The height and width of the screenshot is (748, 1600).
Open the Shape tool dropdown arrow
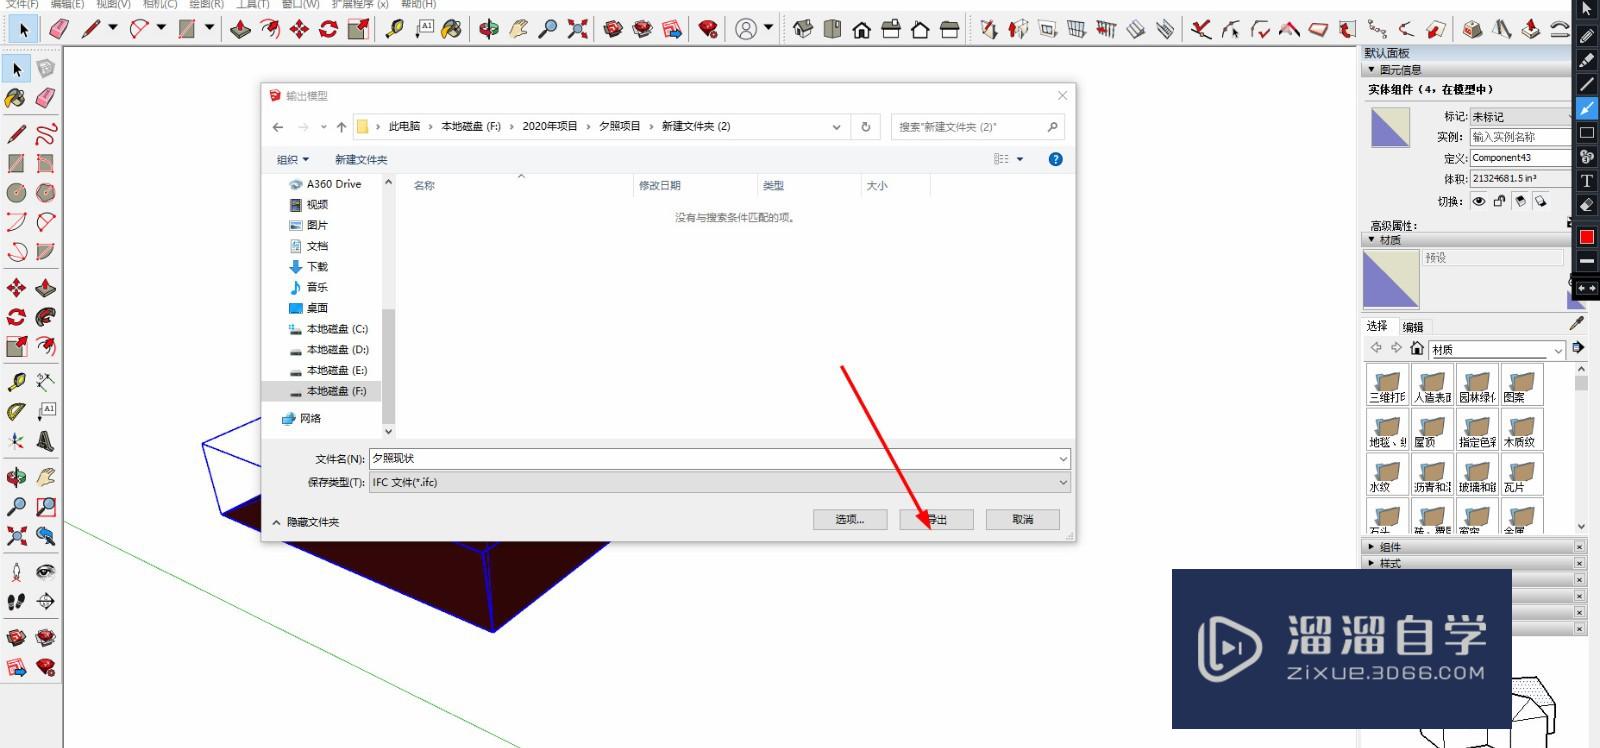pos(209,28)
